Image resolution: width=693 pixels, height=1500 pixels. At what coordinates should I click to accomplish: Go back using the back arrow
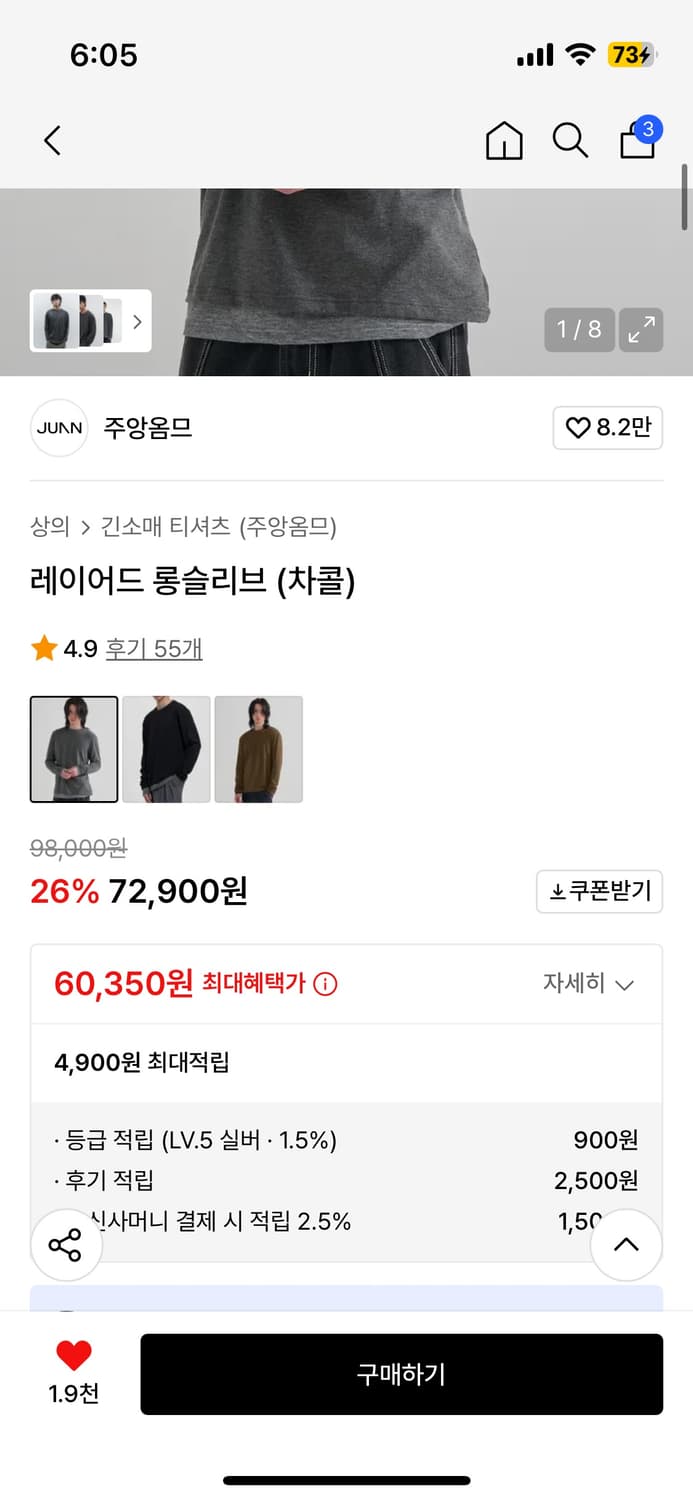click(x=52, y=140)
